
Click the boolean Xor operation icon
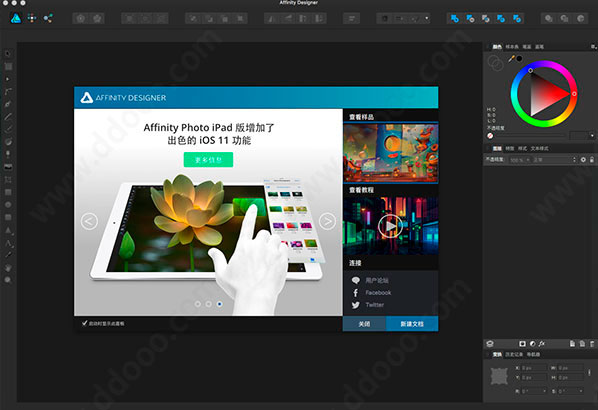click(501, 18)
